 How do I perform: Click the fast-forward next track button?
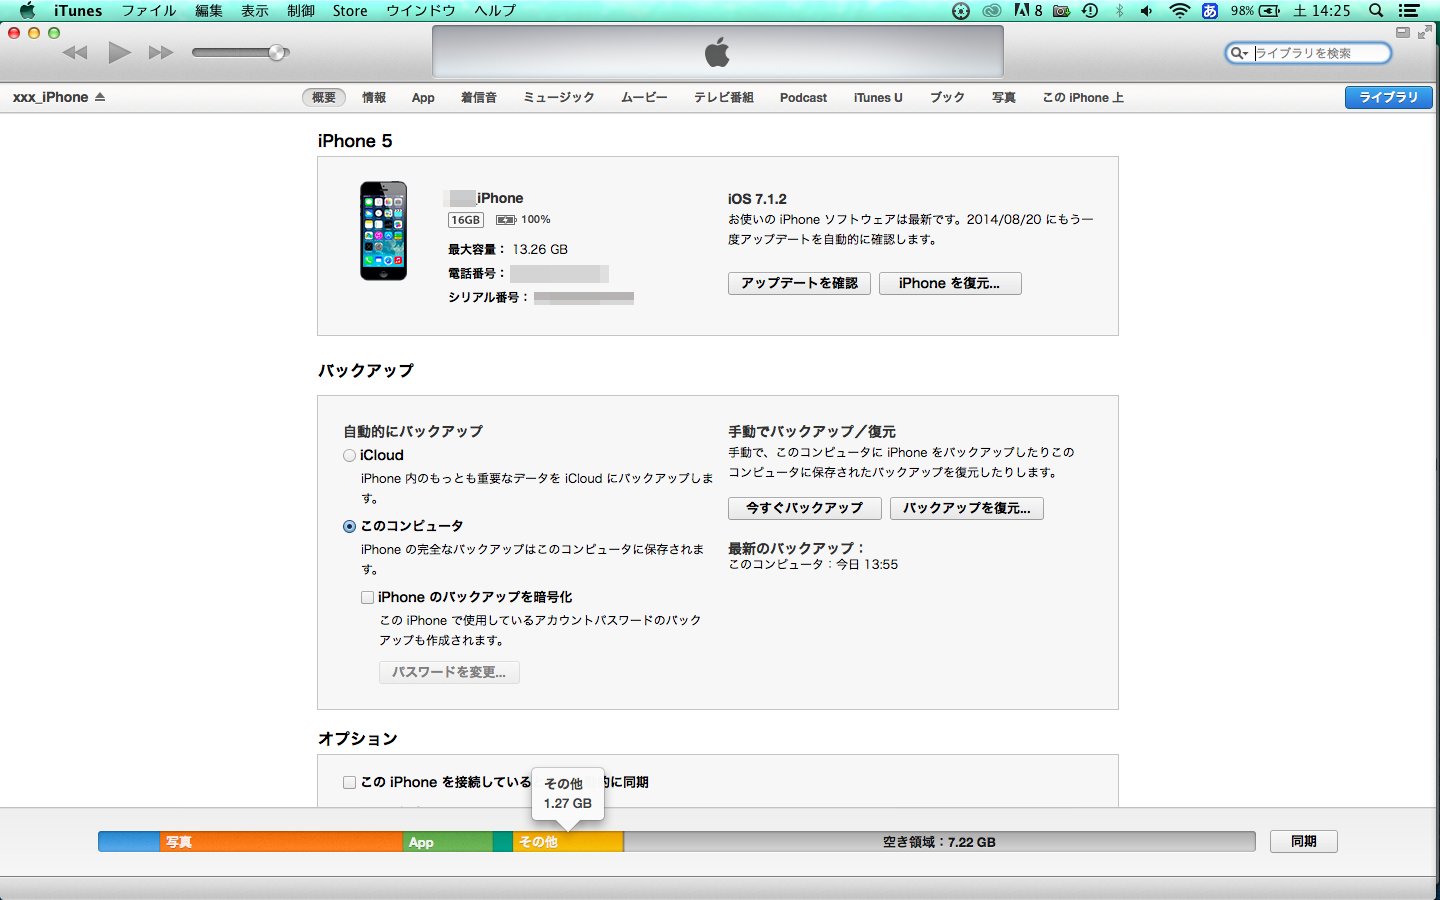(161, 53)
